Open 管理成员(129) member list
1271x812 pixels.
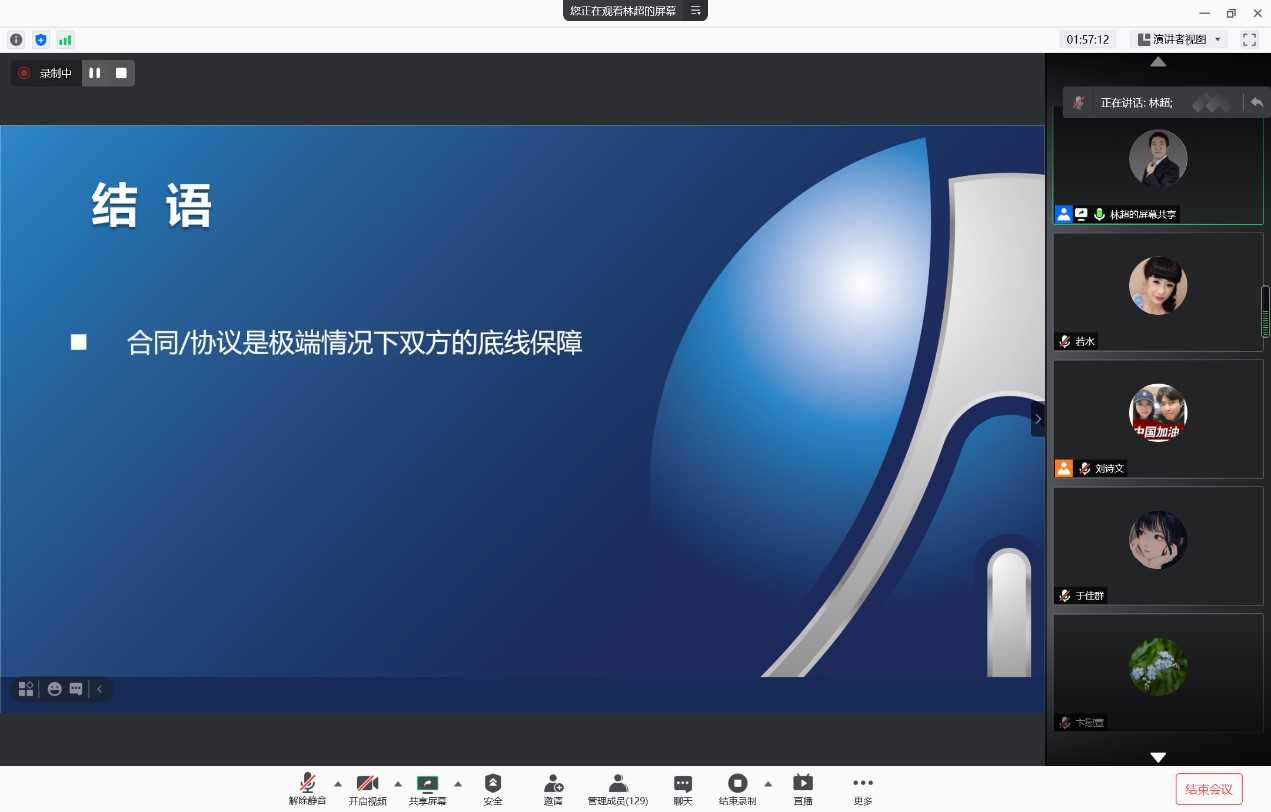(x=617, y=788)
